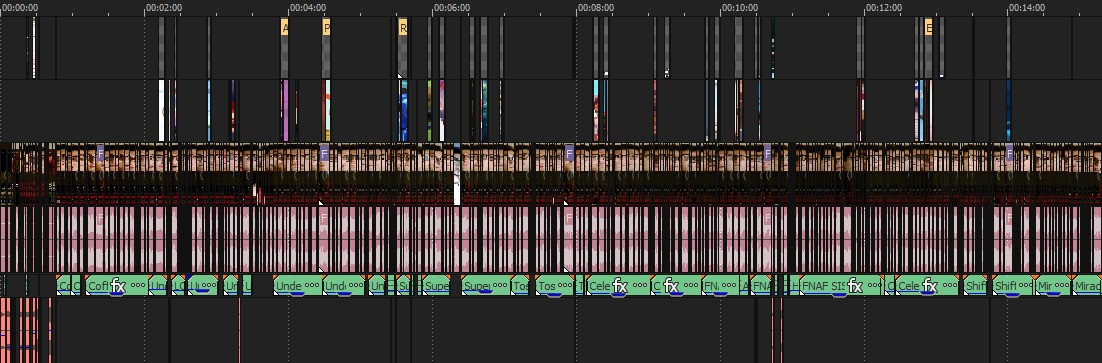1102x363 pixels.
Task: Click the fx icon on FNAF SIS clip
Action: [x=855, y=286]
